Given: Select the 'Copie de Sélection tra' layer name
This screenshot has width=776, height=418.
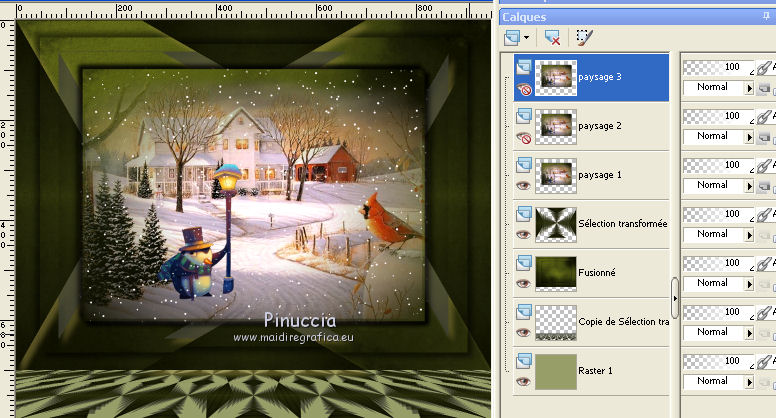Looking at the screenshot, I should click(624, 322).
